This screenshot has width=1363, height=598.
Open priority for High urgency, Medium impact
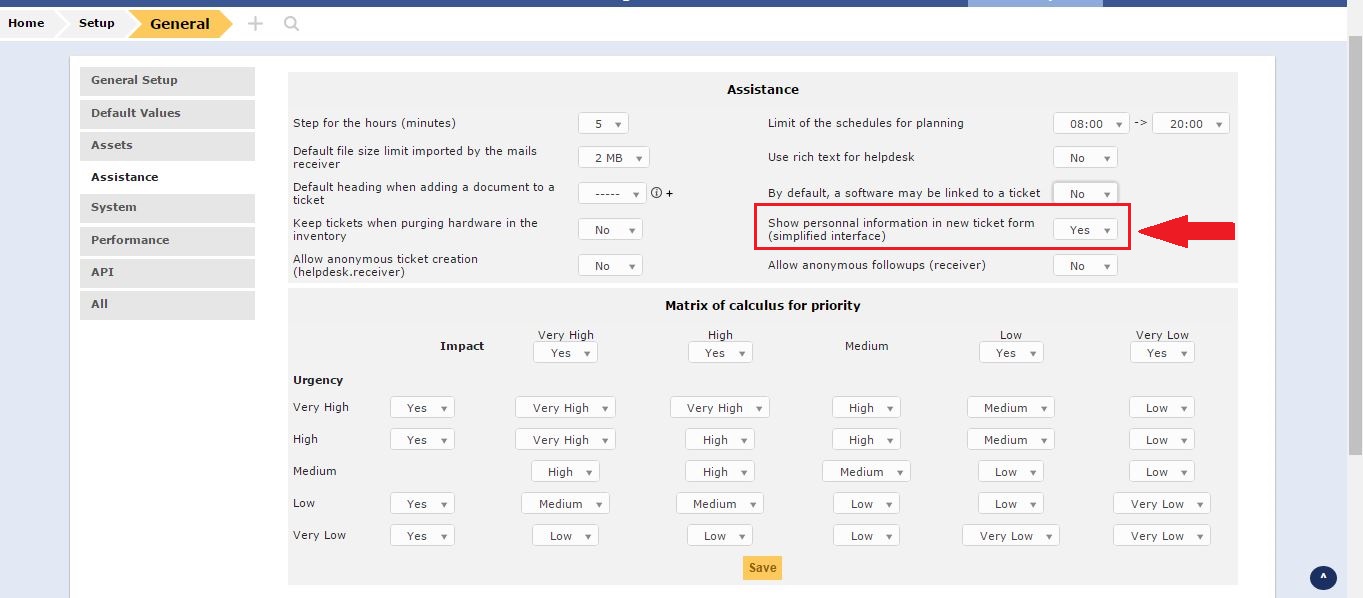866,440
